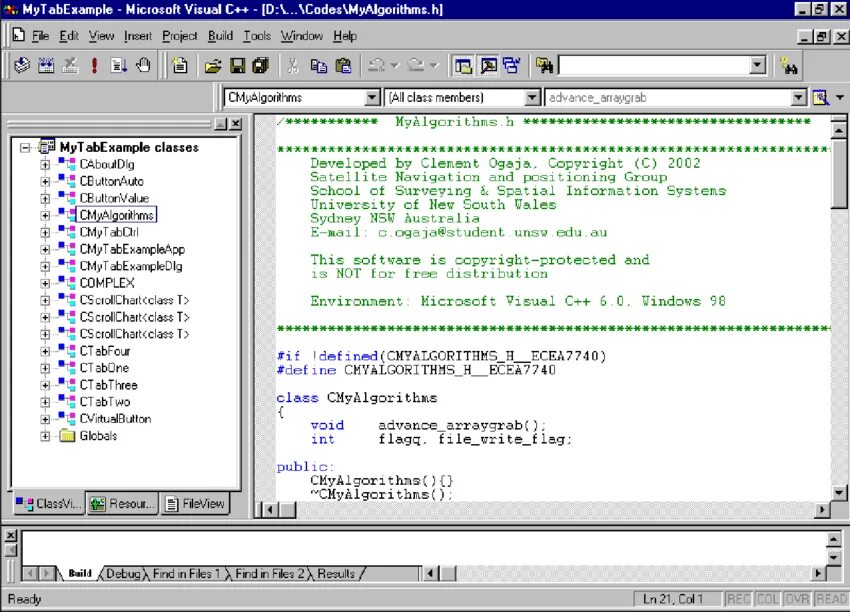Click the Build project toolbar icon
The width and height of the screenshot is (850, 612).
[46, 66]
